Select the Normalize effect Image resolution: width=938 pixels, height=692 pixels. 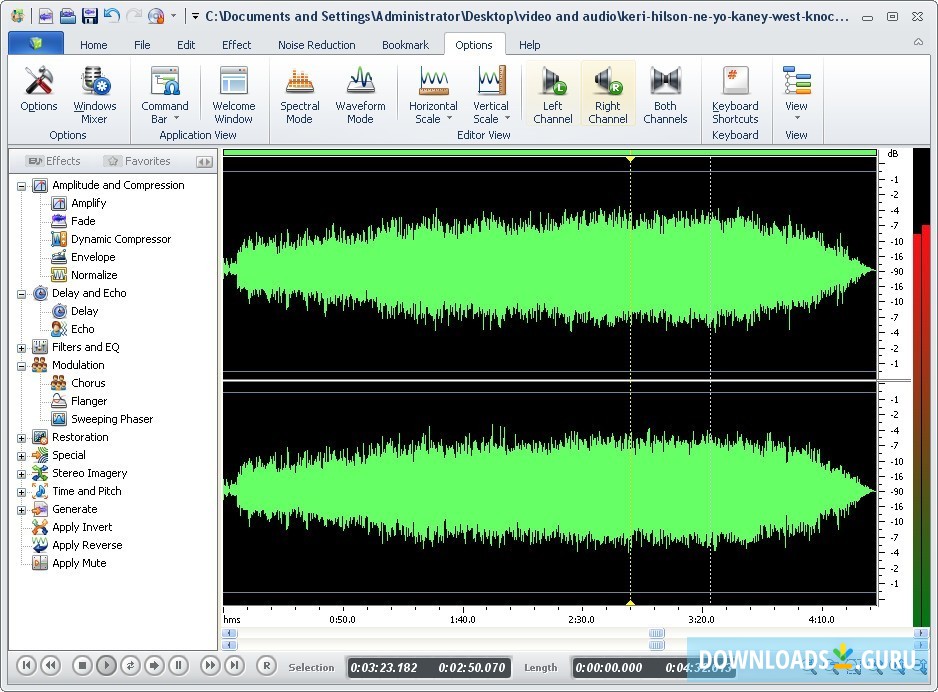94,275
